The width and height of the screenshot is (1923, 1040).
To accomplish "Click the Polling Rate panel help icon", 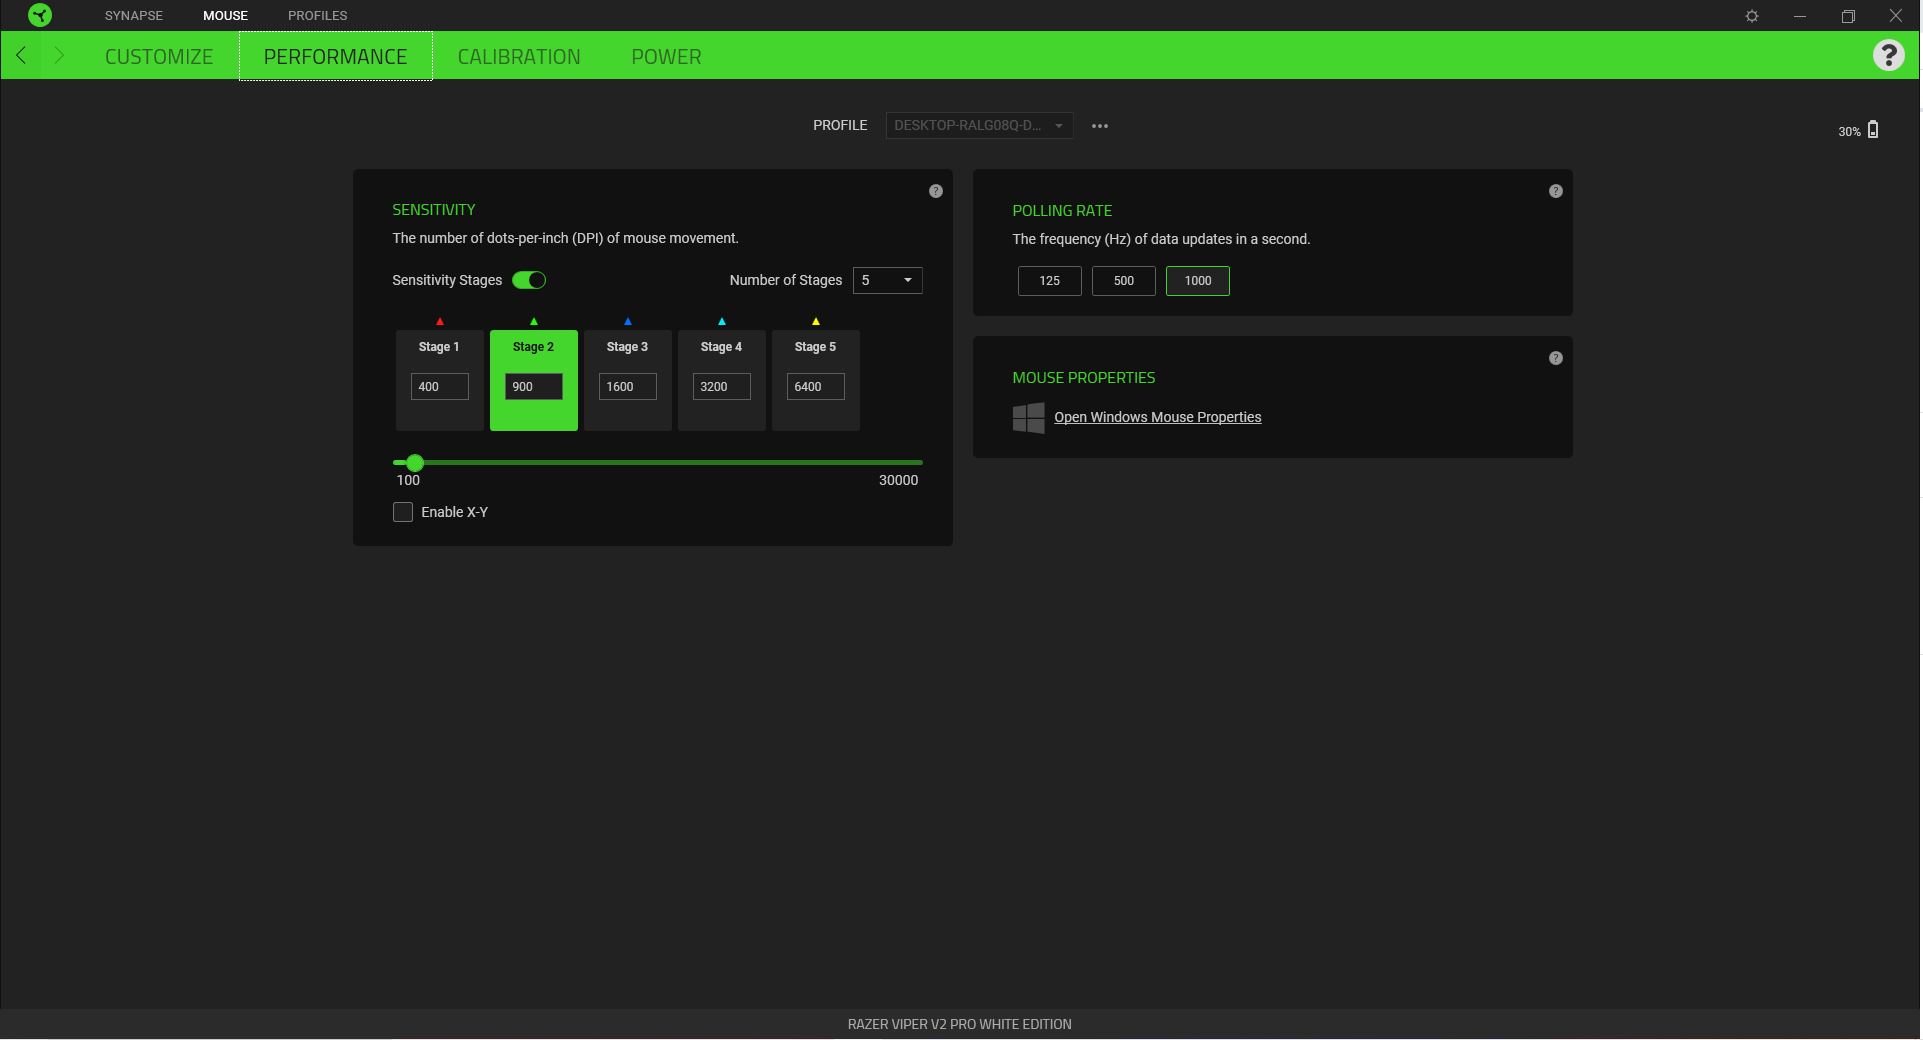I will [1557, 191].
